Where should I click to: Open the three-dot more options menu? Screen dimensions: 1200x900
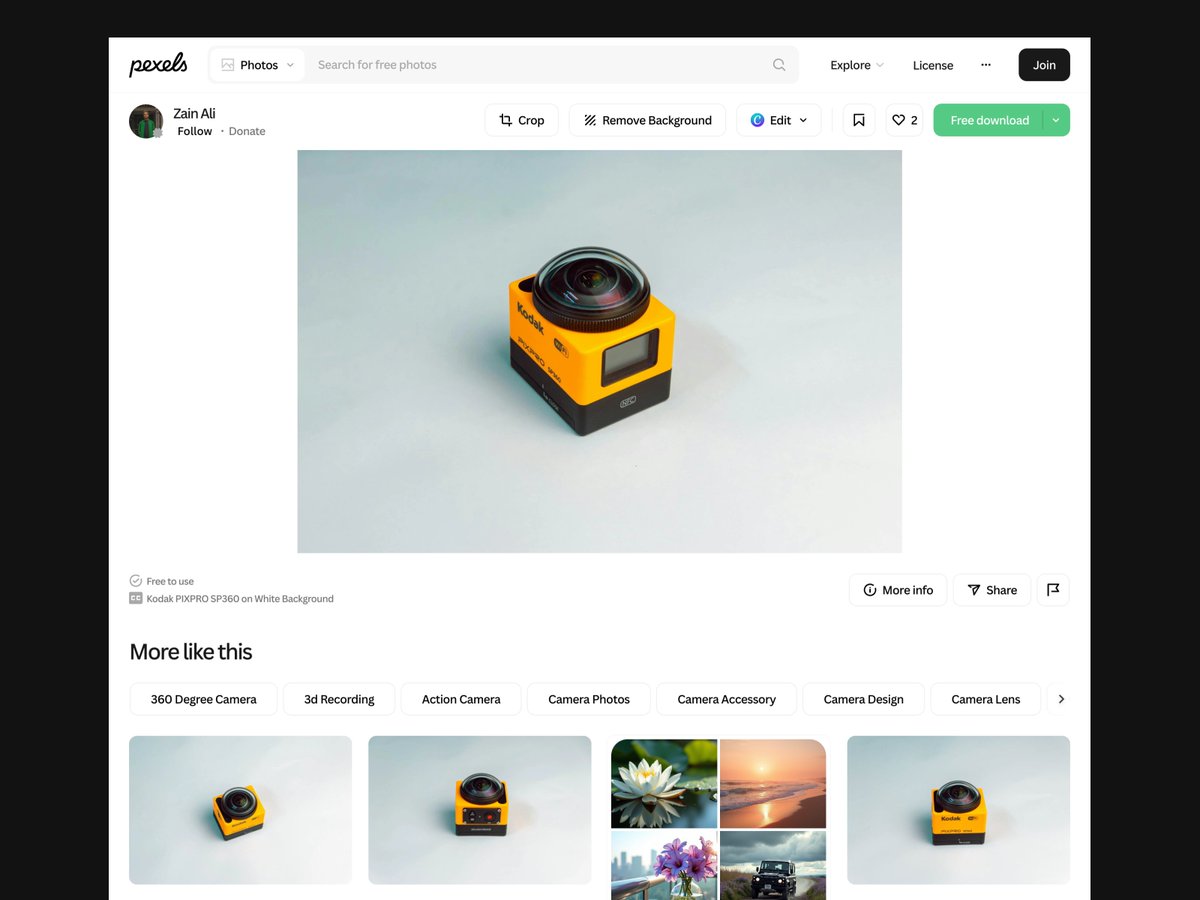[x=986, y=65]
